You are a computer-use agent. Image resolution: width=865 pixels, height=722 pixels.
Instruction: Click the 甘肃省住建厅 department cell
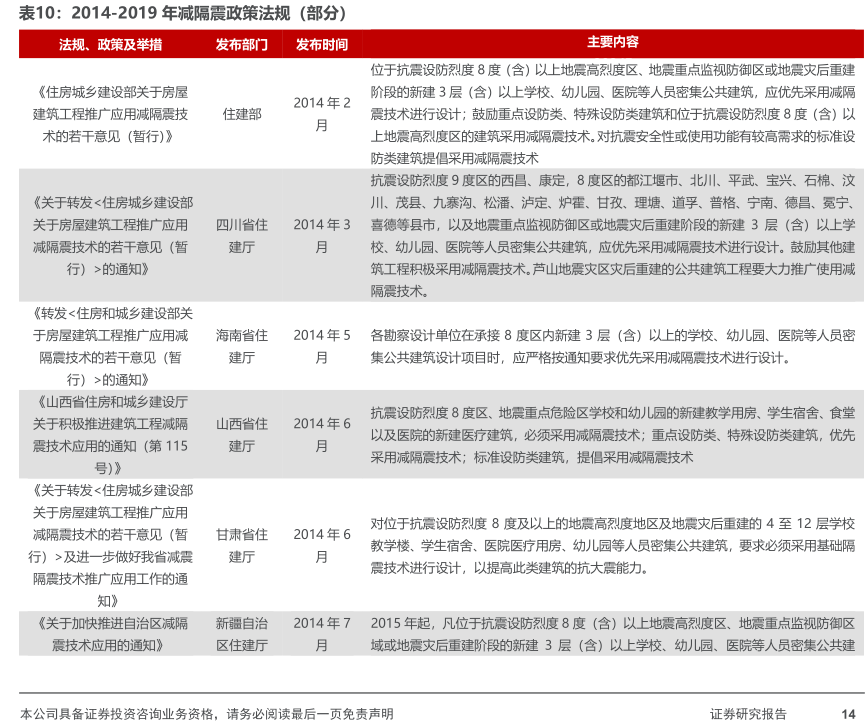[242, 545]
